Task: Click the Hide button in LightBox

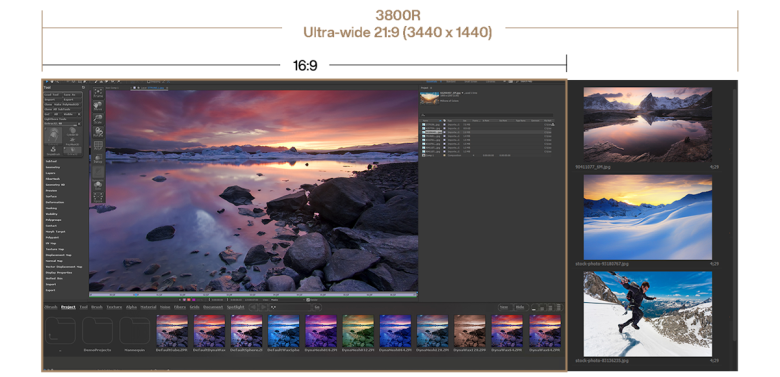Action: point(521,307)
